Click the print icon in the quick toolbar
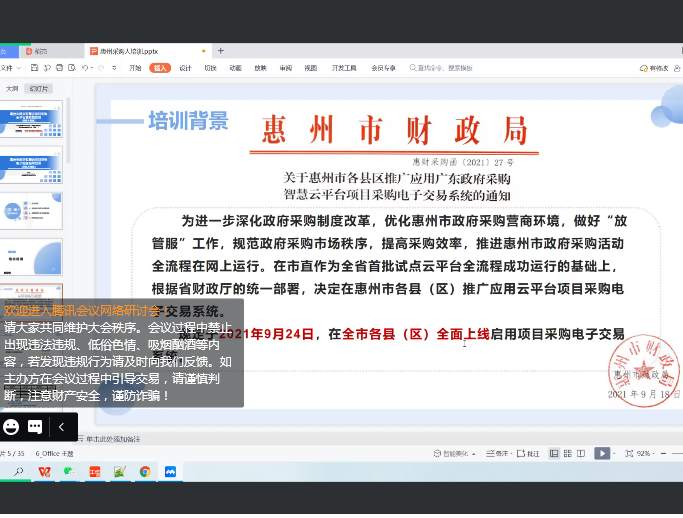Screen dimensions: 683x518 click(60, 68)
